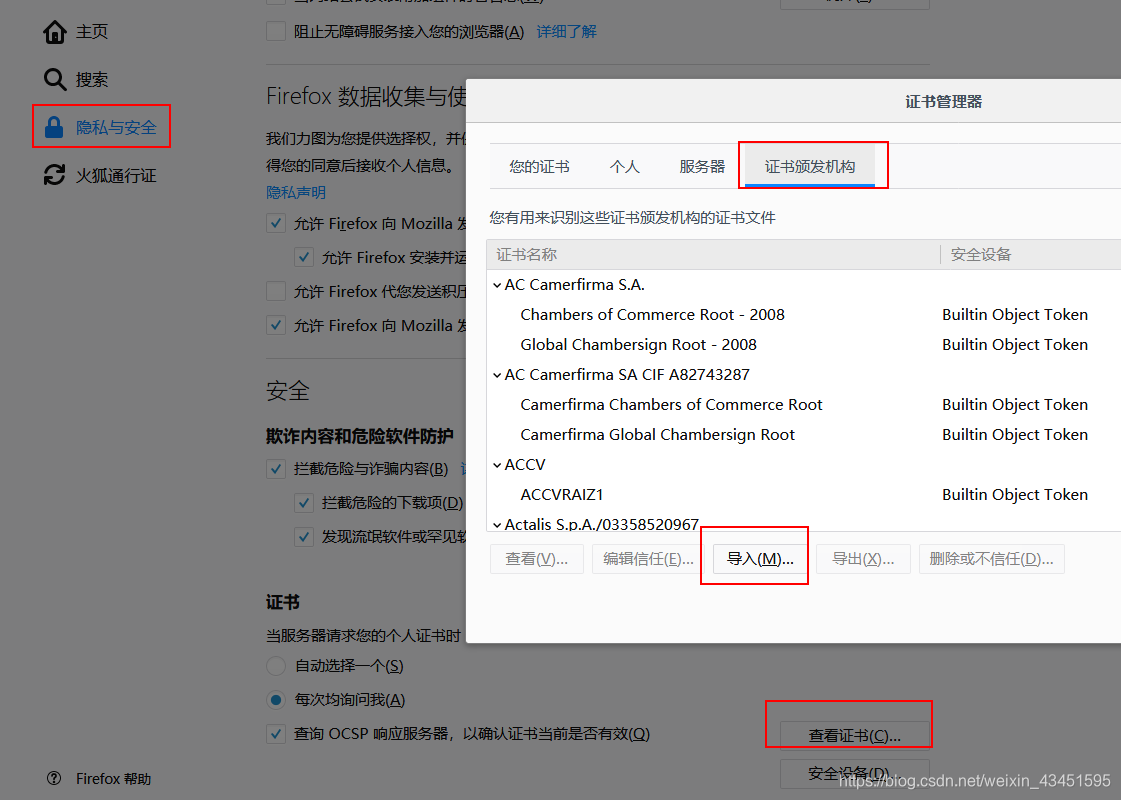
Task: Collapse AC Camerfirma SA CIF A82743287 group
Action: tap(497, 375)
